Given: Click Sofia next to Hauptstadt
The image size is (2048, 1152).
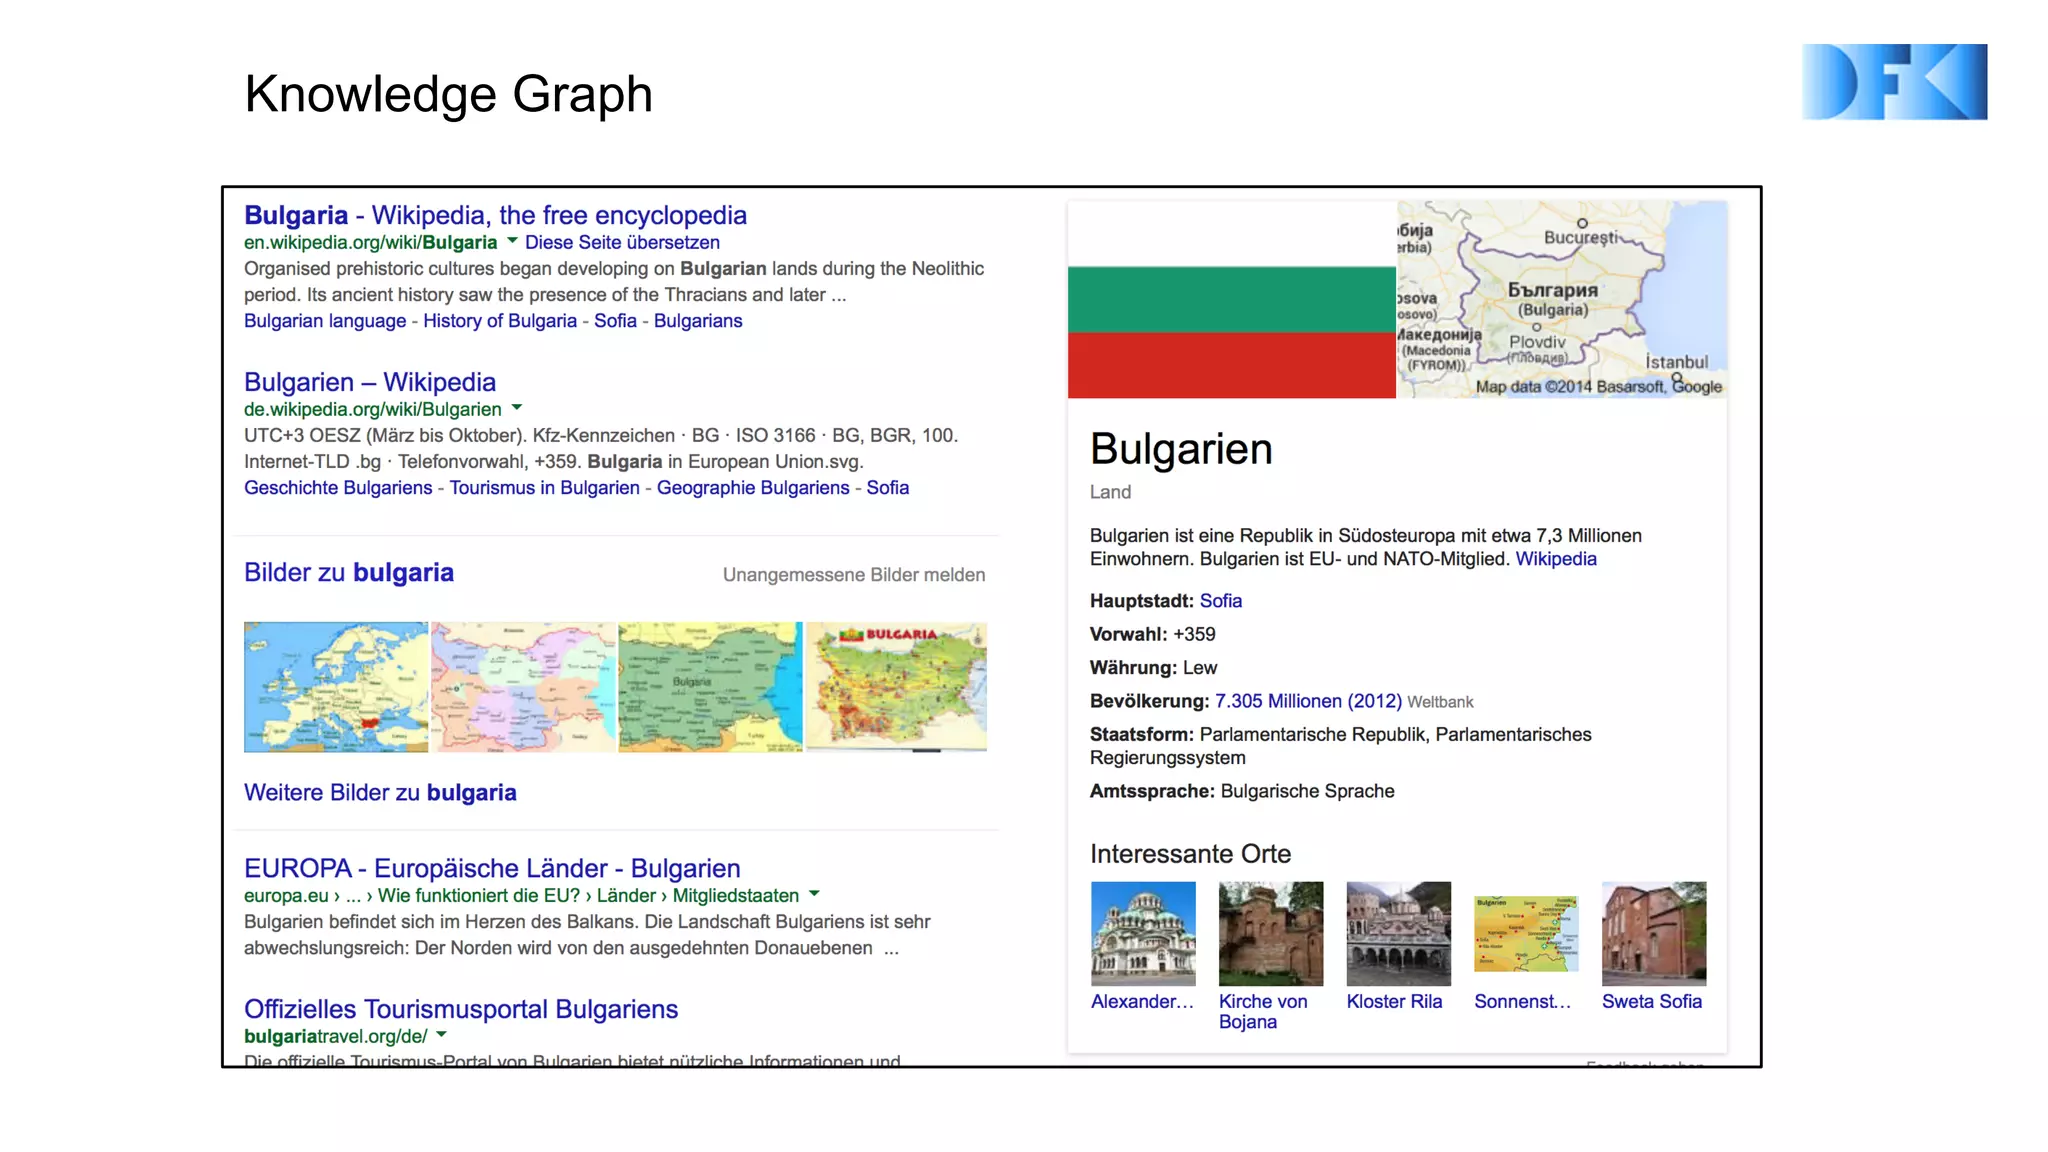Looking at the screenshot, I should pos(1221,601).
